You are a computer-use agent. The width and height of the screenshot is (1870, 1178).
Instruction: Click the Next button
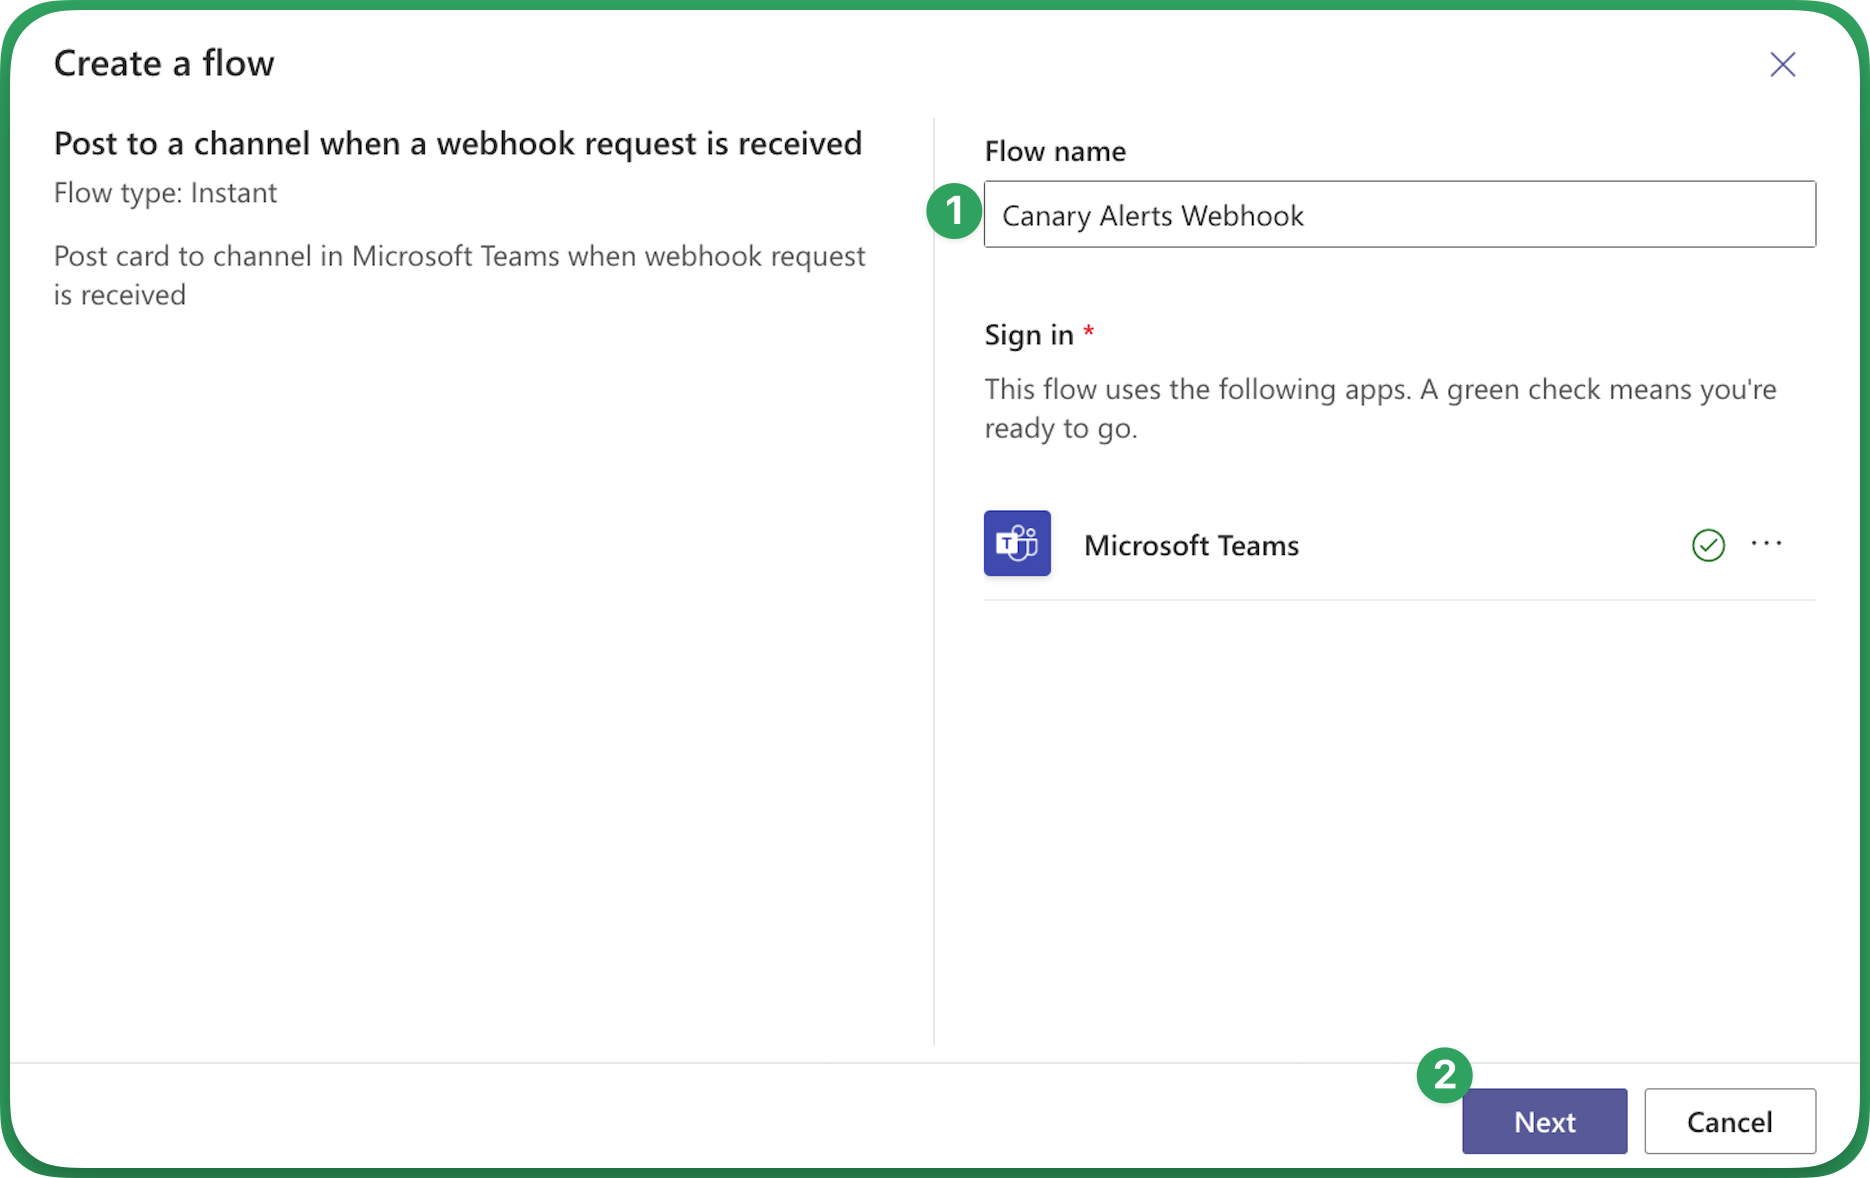click(1544, 1121)
